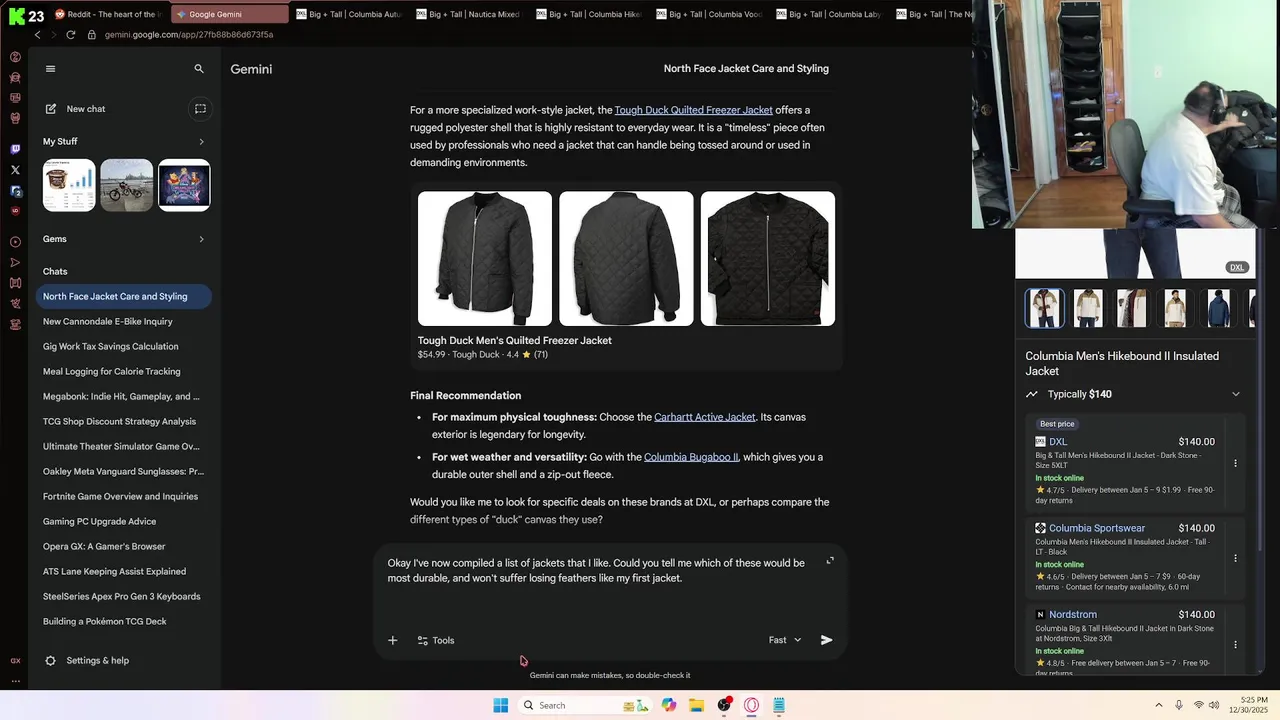The height and width of the screenshot is (720, 1280).
Task: Open Twitch icon in Opera GX sidebar
Action: [x=15, y=149]
